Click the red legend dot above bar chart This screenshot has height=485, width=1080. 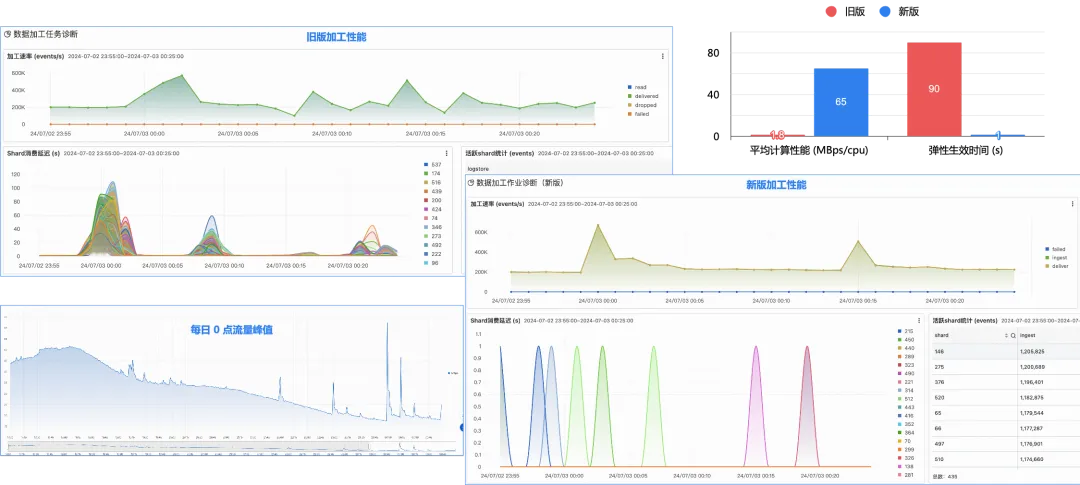(832, 12)
